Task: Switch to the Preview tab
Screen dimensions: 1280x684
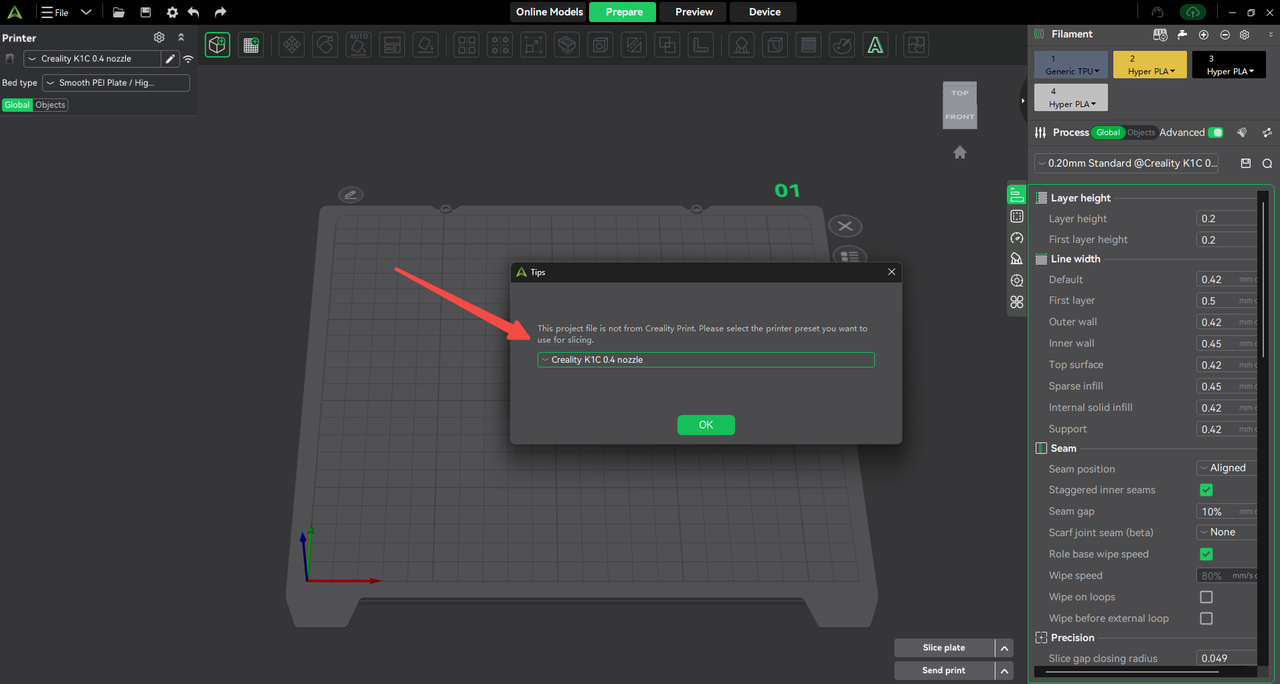Action: [x=694, y=12]
